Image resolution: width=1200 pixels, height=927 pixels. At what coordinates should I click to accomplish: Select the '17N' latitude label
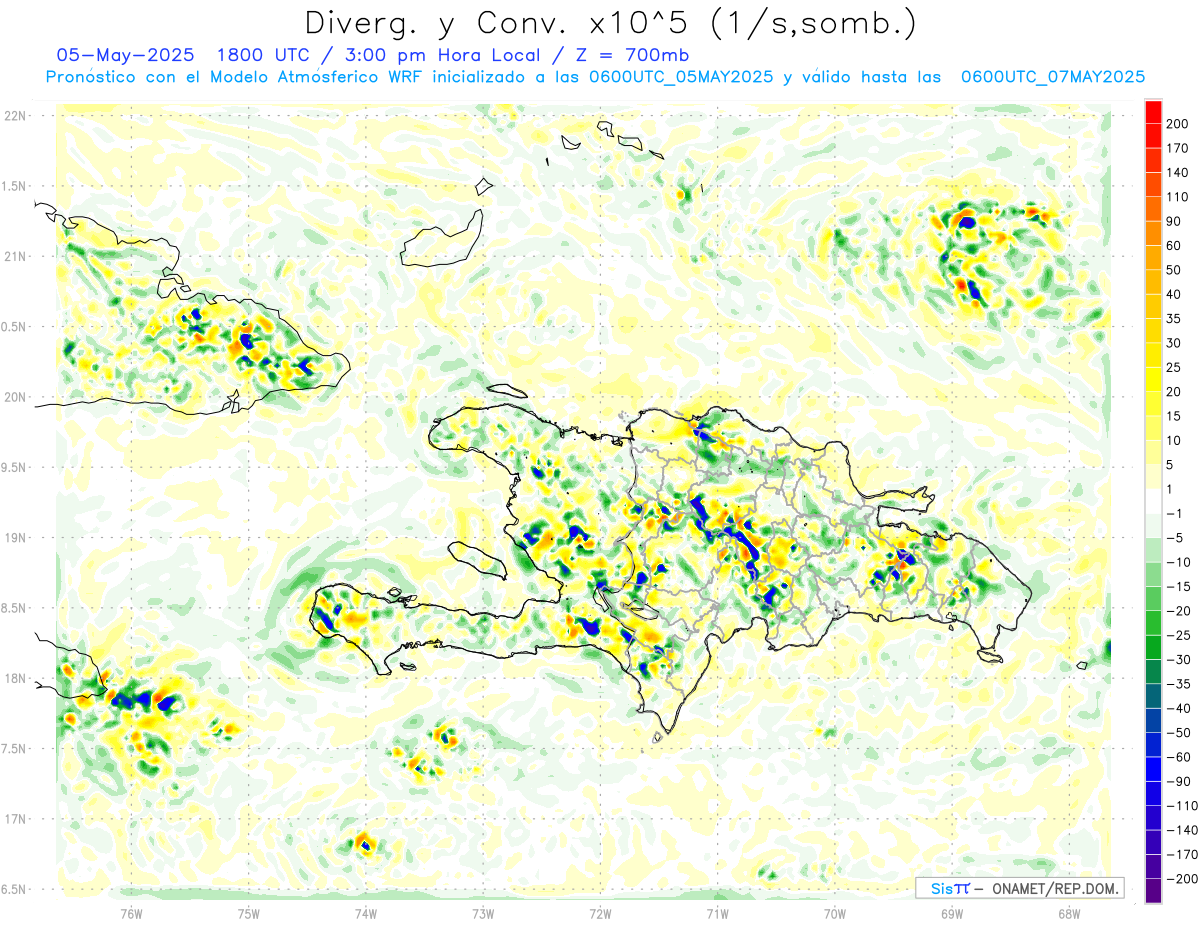click(16, 819)
